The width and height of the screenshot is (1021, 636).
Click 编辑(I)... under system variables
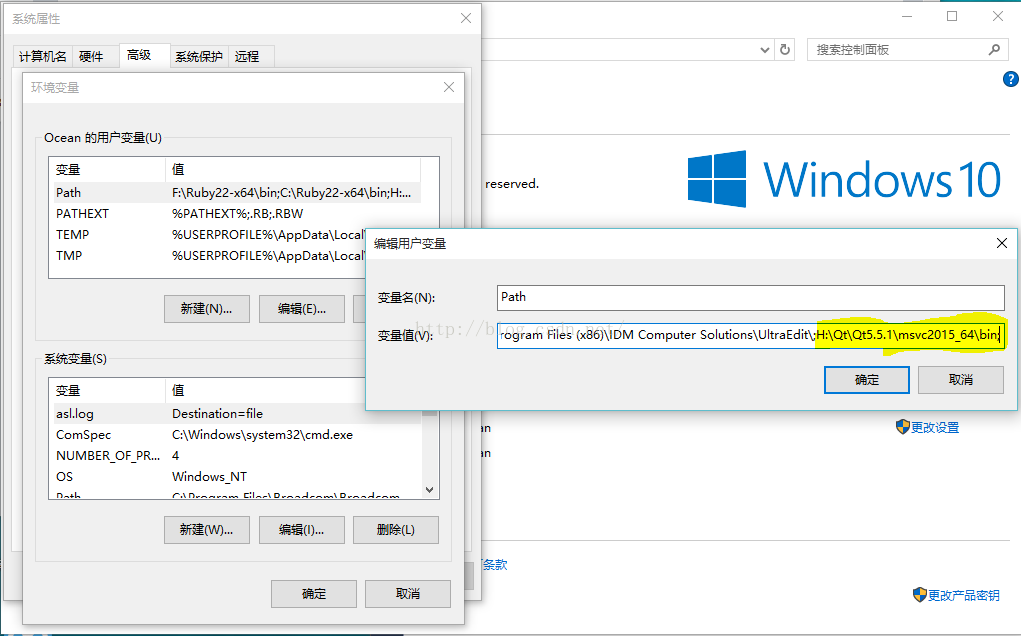point(301,530)
